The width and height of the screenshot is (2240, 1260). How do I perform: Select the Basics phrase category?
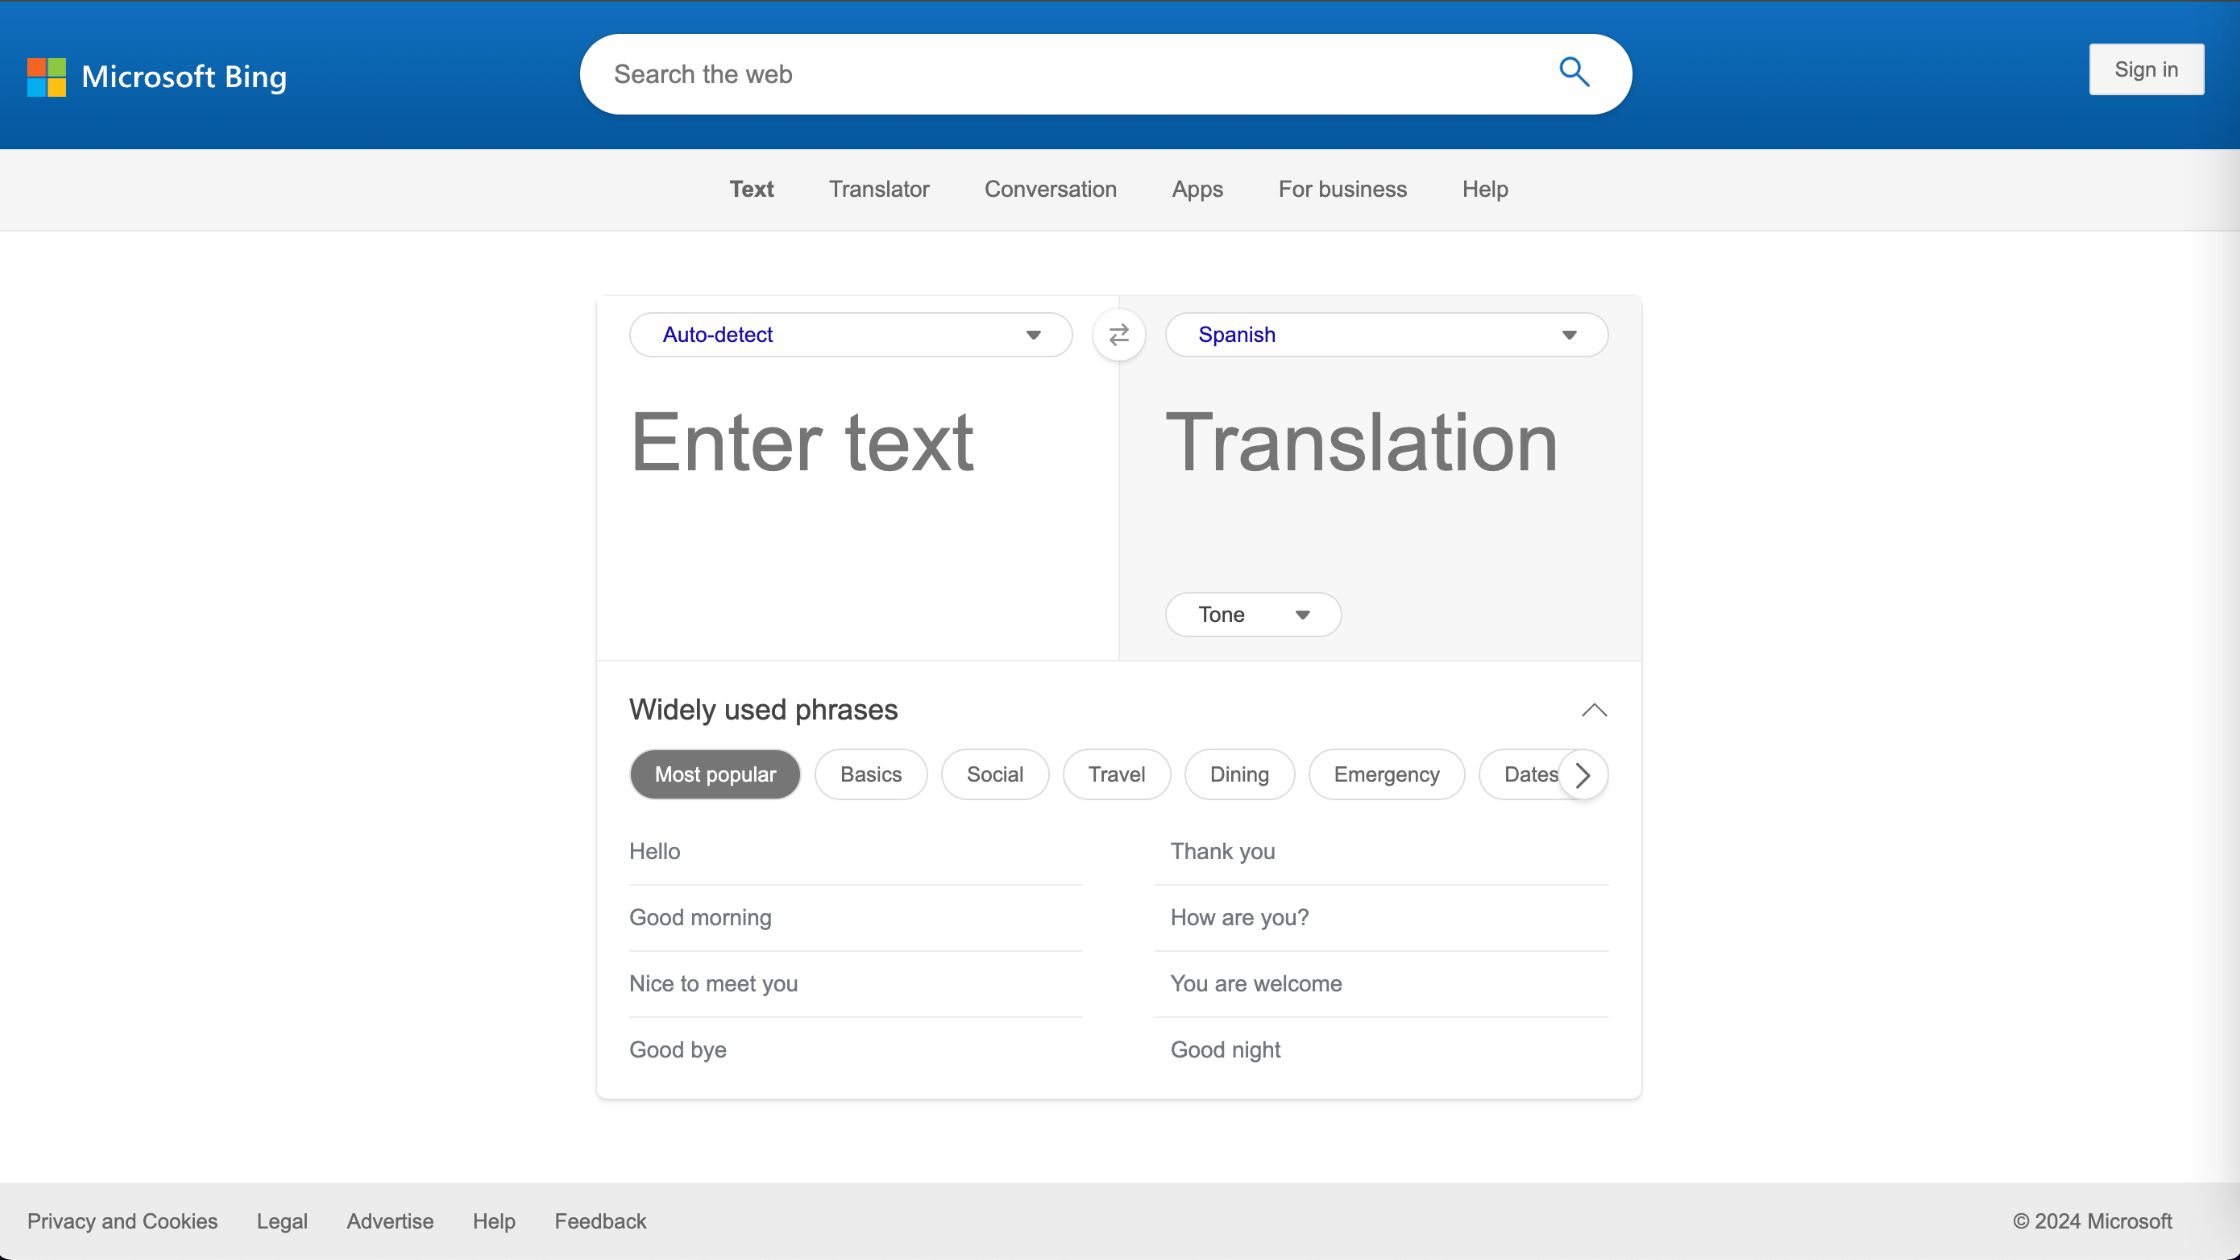click(x=871, y=774)
